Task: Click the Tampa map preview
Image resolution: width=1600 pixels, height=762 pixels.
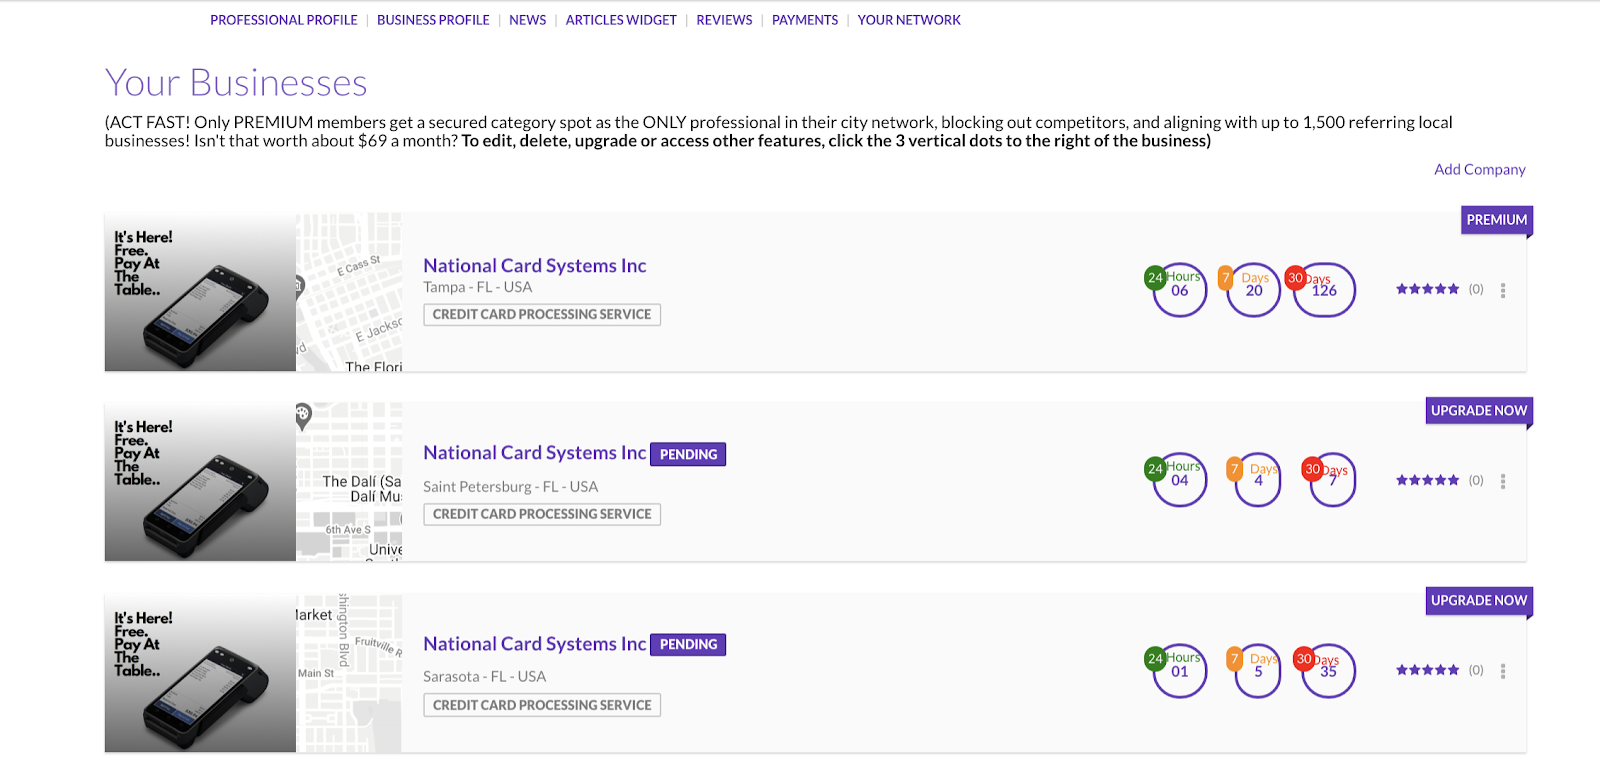Action: 349,292
